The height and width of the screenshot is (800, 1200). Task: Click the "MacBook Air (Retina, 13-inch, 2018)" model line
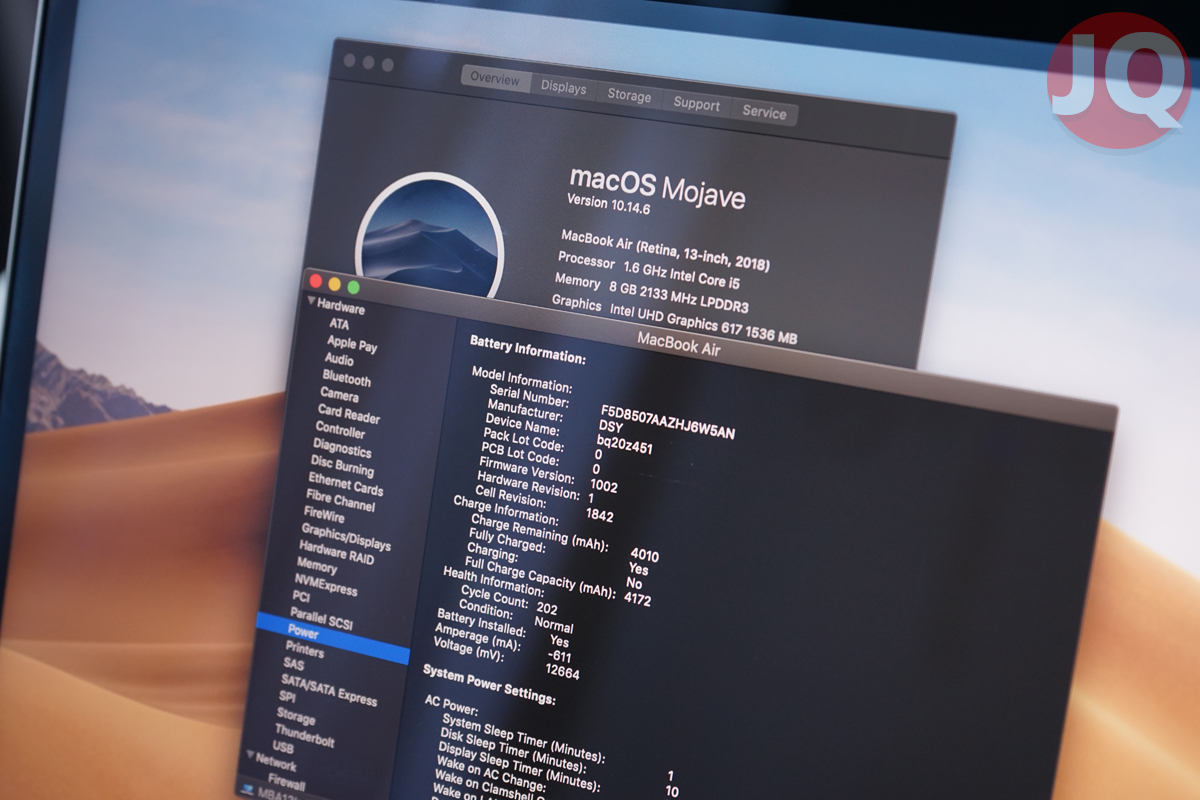tap(665, 251)
